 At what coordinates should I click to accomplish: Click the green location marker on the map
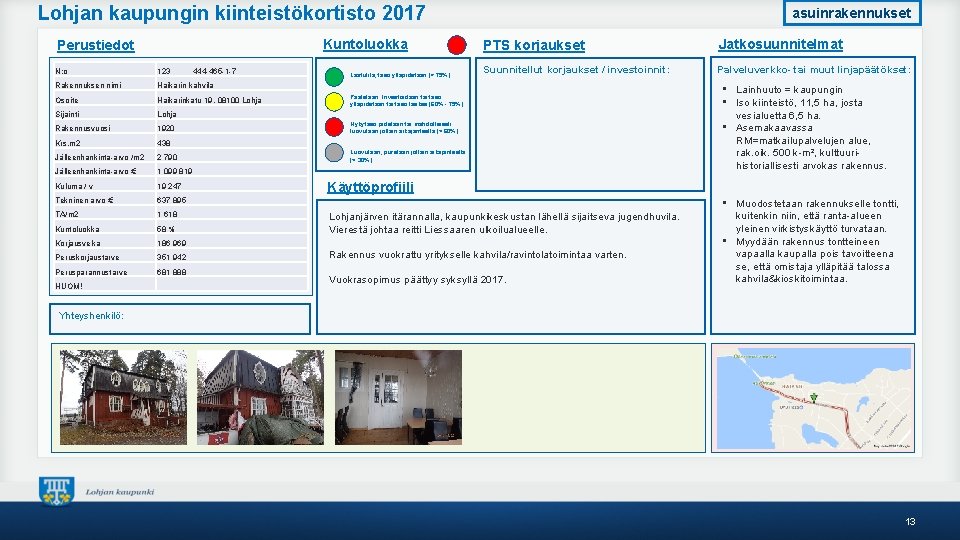814,397
